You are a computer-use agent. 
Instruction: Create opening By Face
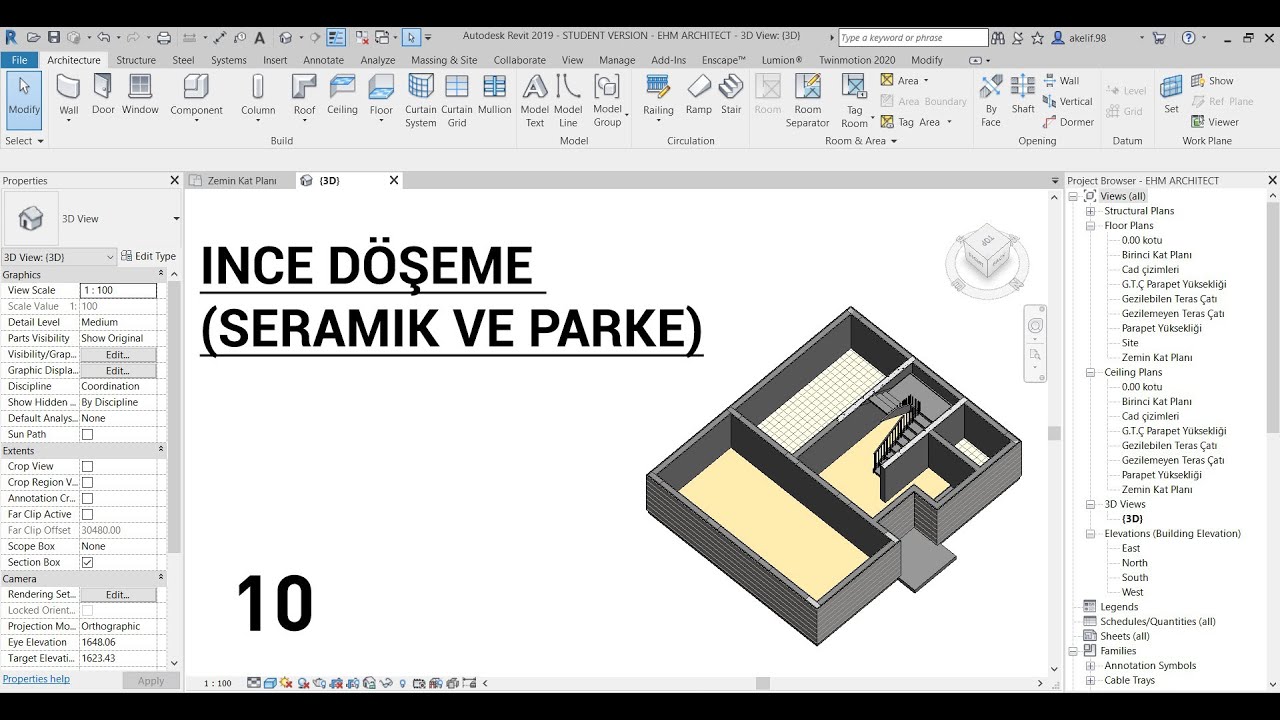(x=991, y=101)
